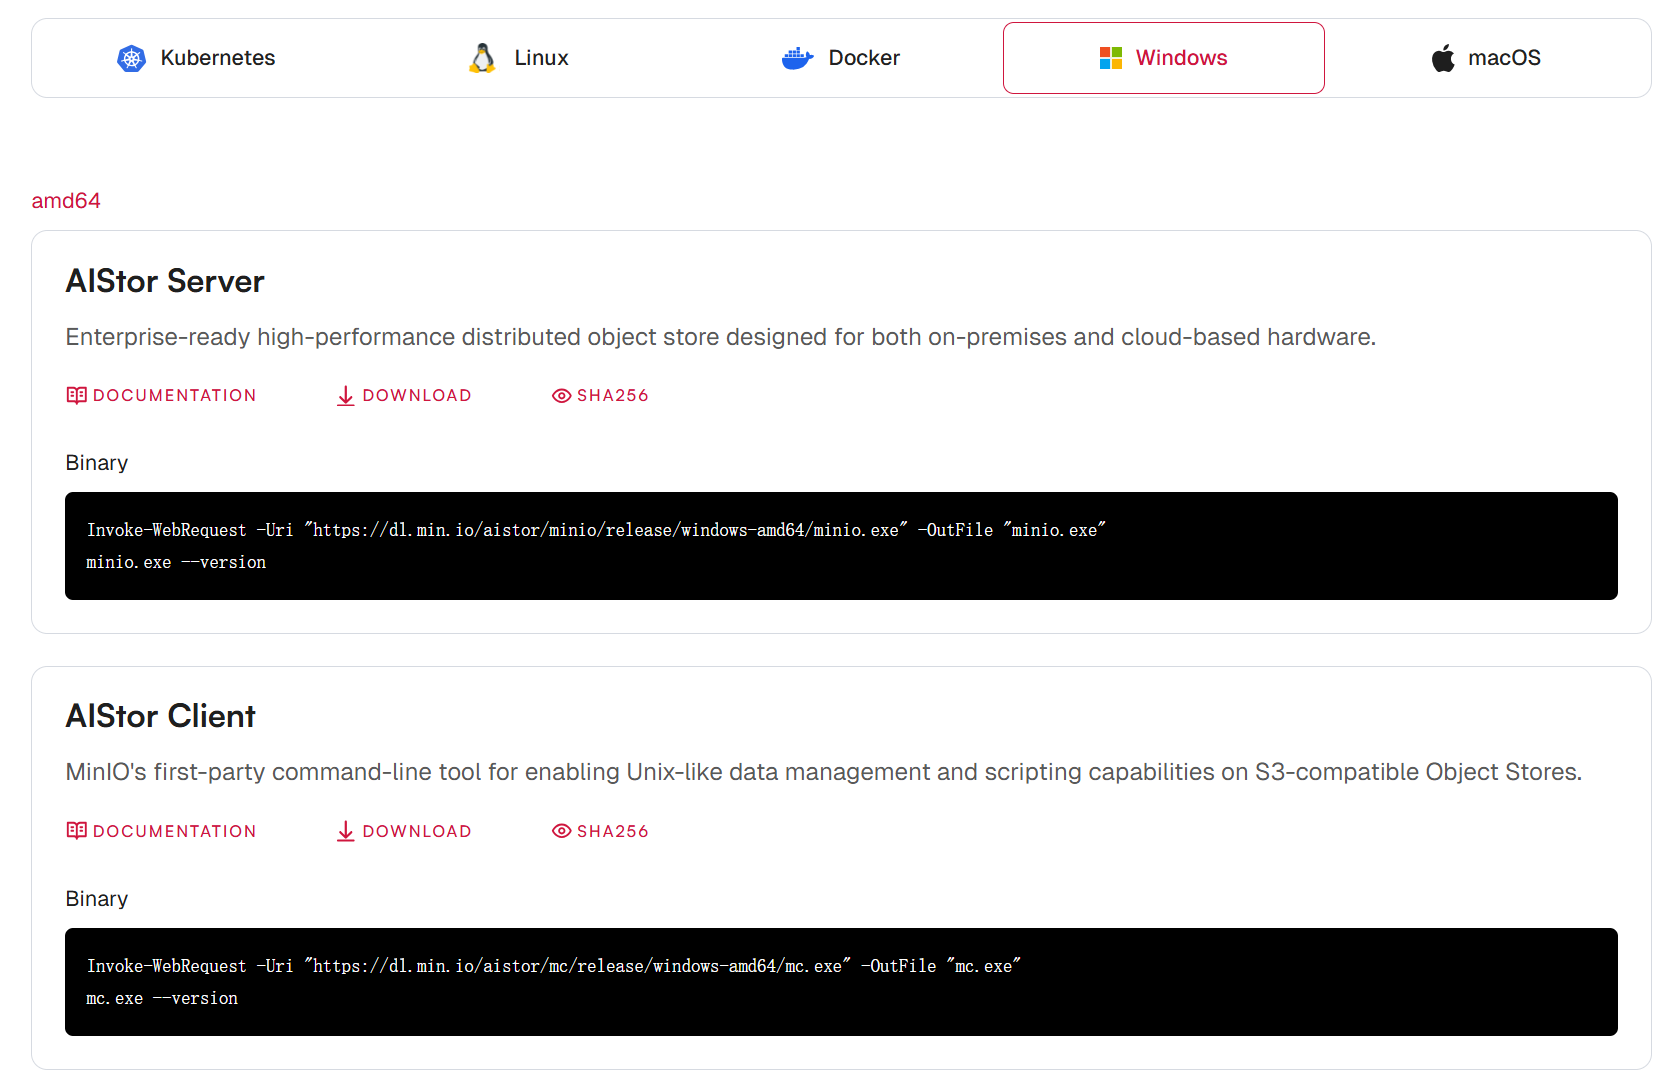Click AIStor Client documentation book icon
Viewport: 1659px width, 1077px height.
[x=76, y=831]
